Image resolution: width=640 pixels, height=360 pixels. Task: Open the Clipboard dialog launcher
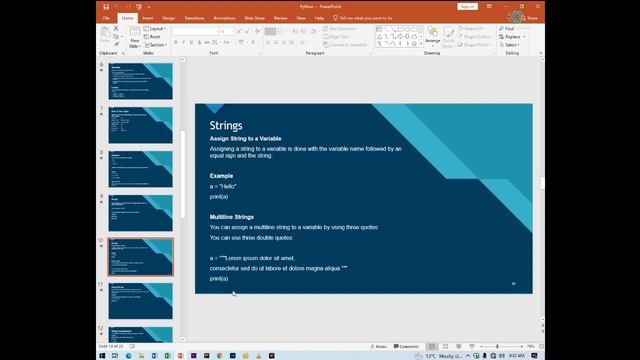[x=123, y=53]
